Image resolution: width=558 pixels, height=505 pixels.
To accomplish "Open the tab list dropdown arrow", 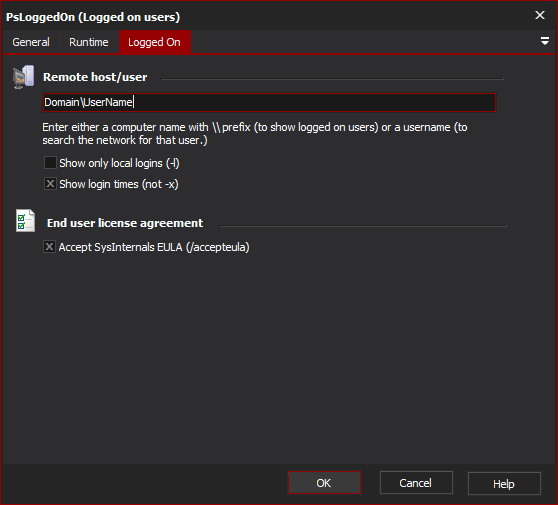I will pos(544,41).
